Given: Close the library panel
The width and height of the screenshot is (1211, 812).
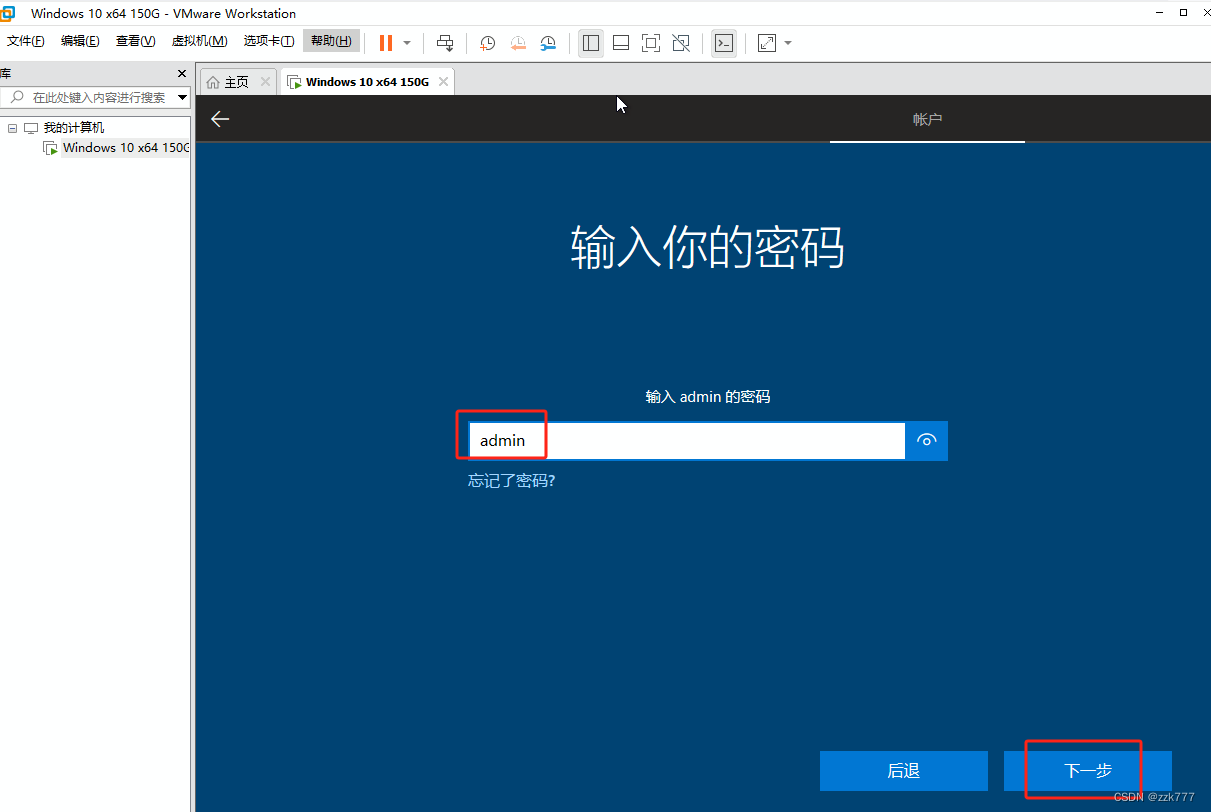Looking at the screenshot, I should pos(182,73).
